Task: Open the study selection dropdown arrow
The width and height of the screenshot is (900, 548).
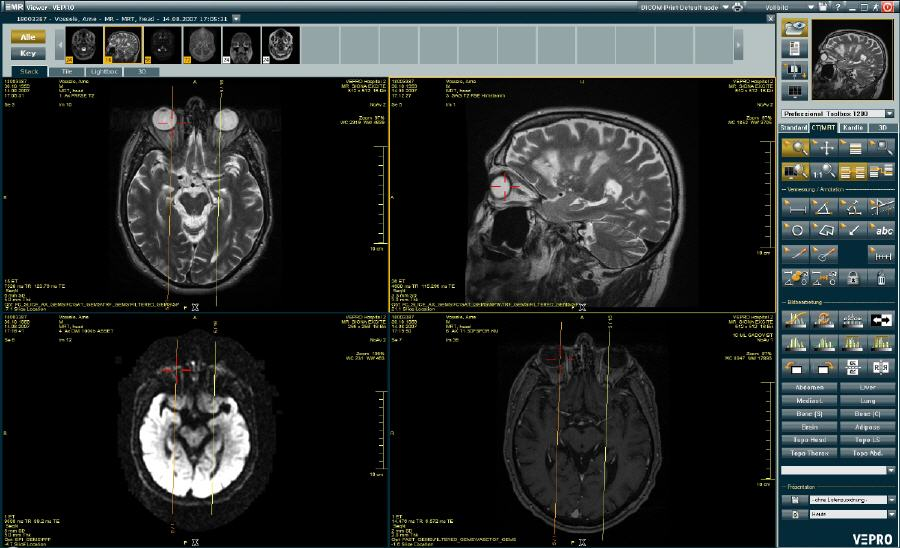Action: pos(236,18)
